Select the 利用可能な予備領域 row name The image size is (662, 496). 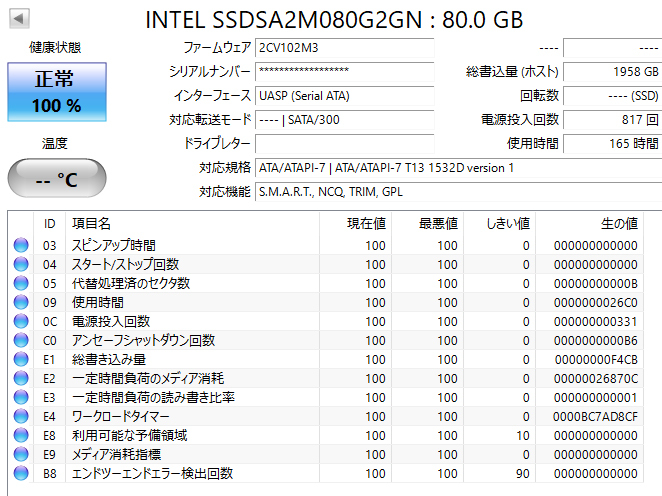click(130, 435)
